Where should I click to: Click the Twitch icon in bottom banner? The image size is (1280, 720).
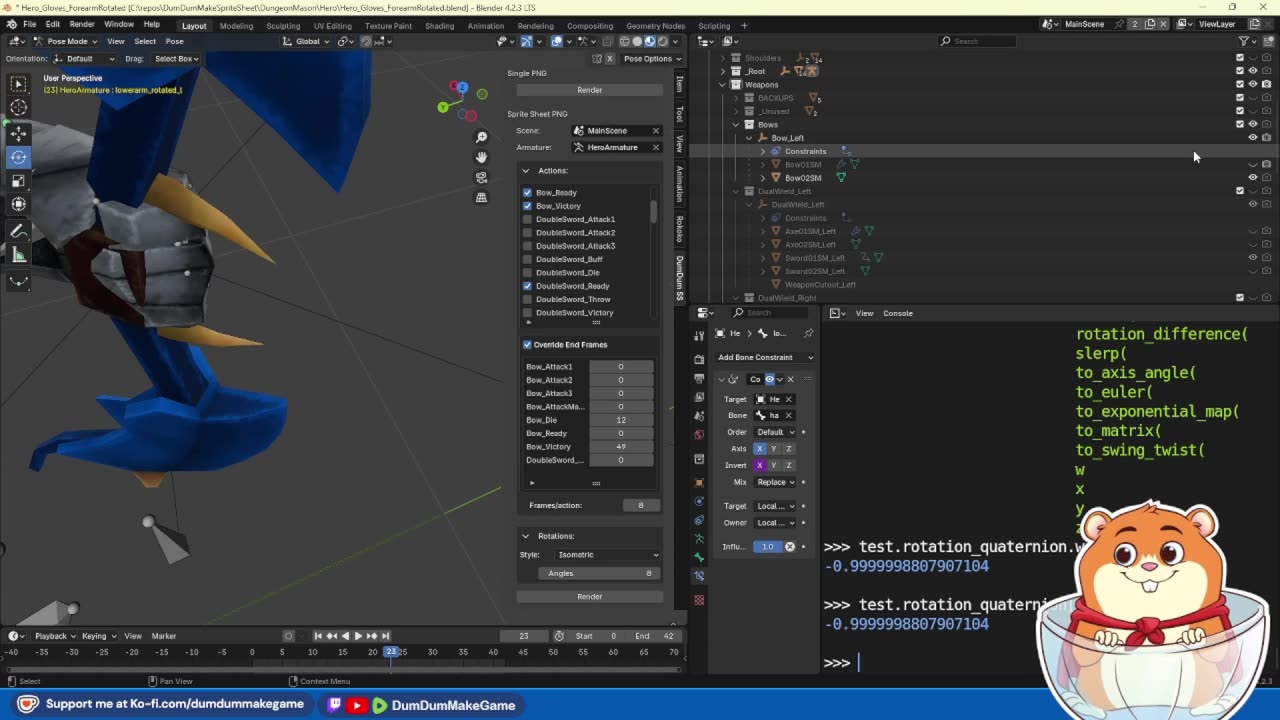[335, 705]
